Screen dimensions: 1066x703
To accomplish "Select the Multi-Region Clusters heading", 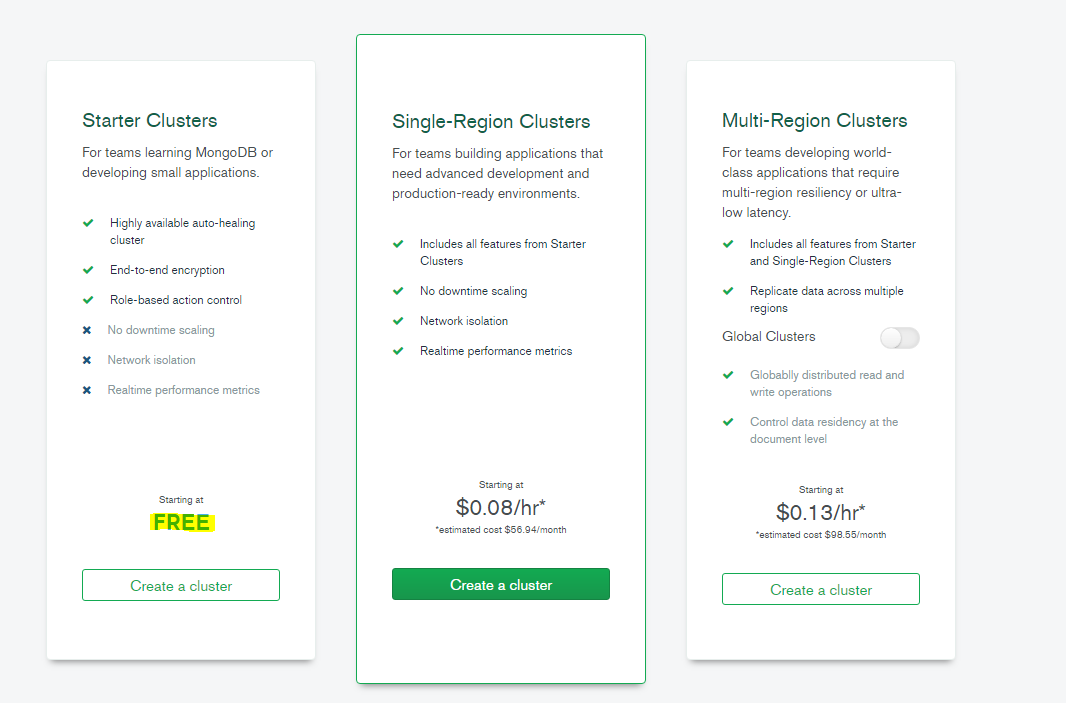I will [814, 120].
